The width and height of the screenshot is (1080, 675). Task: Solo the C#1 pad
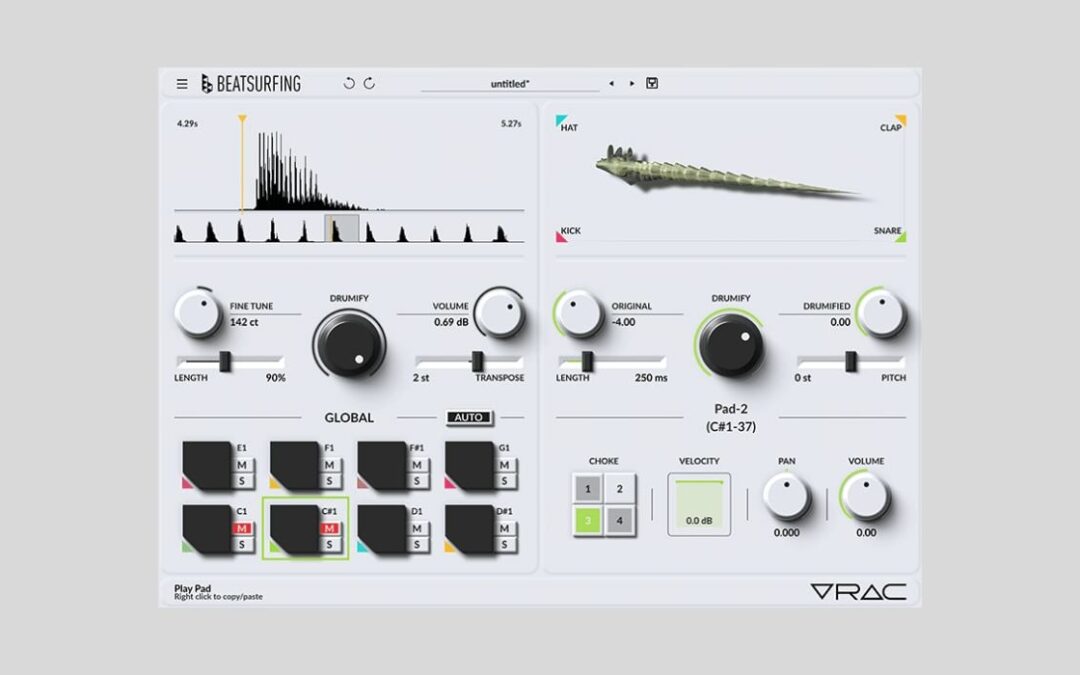pyautogui.click(x=329, y=544)
